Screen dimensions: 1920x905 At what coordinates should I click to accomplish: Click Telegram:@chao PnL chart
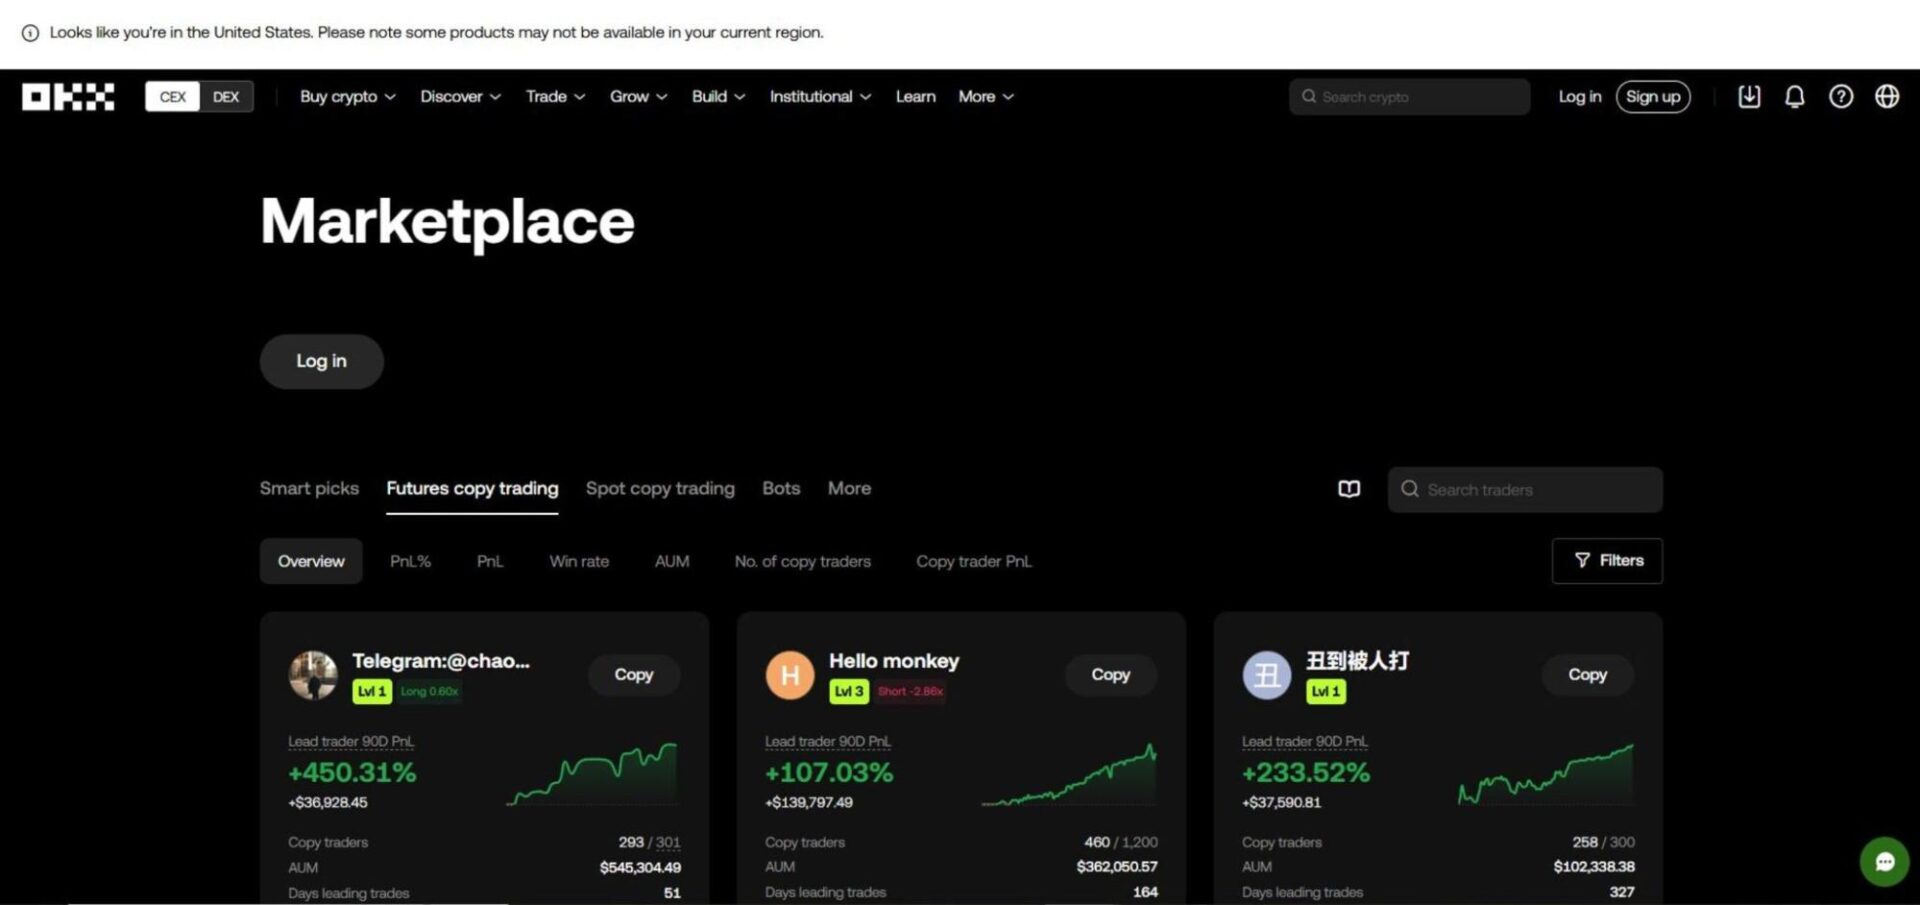[592, 775]
